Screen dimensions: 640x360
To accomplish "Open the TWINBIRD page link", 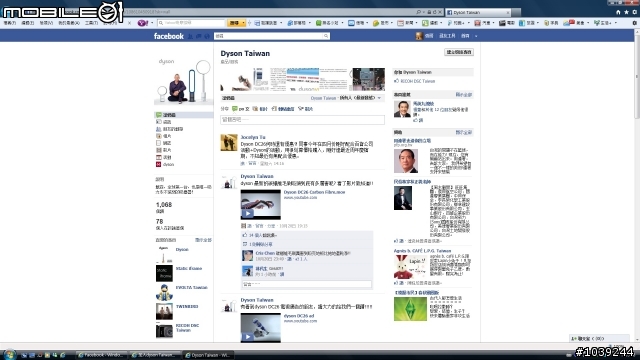I will pyautogui.click(x=187, y=306).
